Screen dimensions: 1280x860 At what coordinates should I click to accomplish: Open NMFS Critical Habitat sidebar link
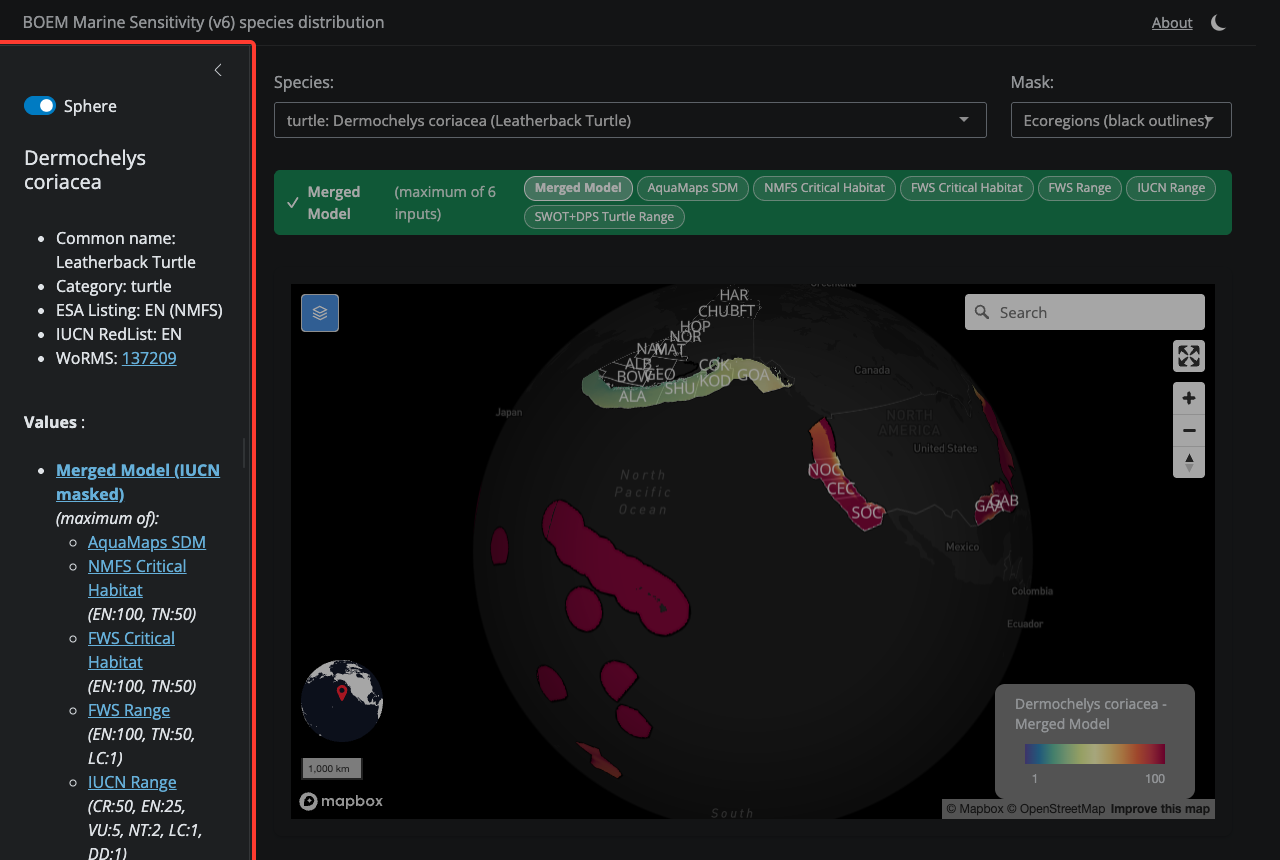point(137,578)
